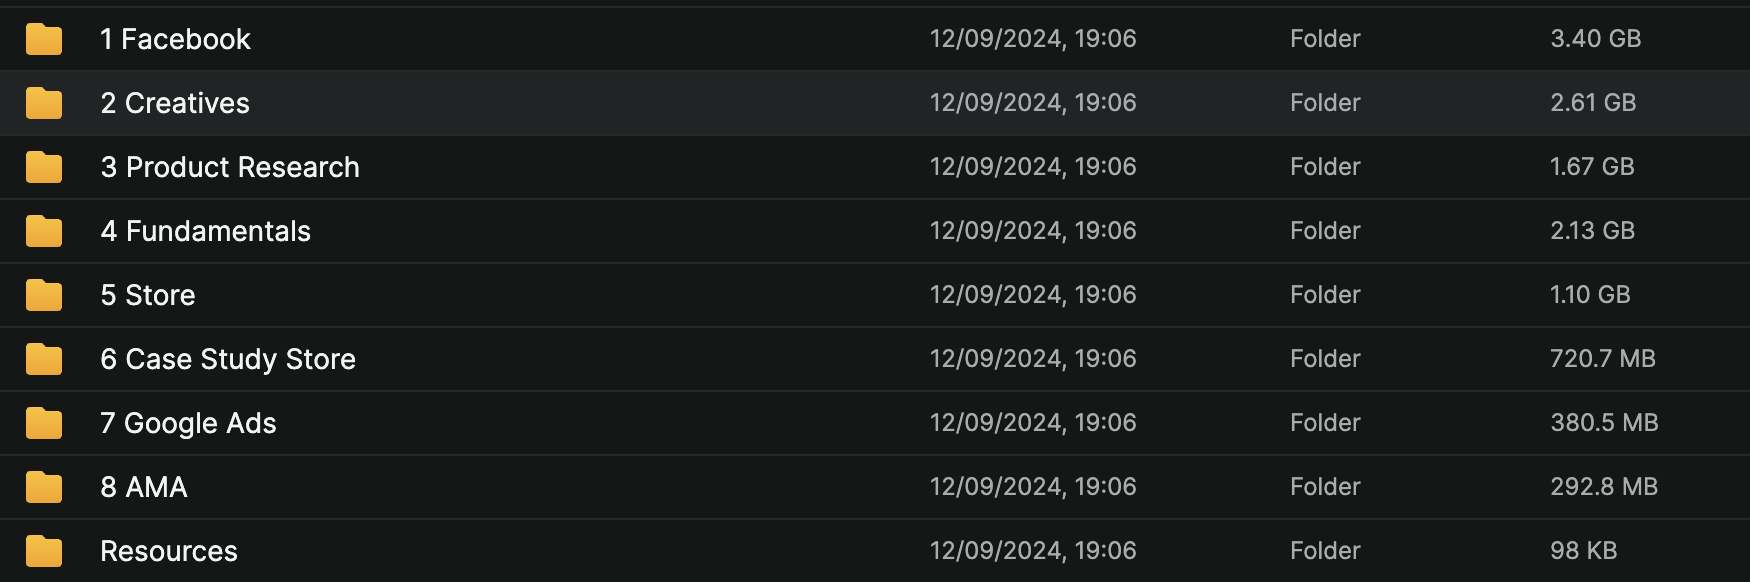Click the folder icon beside 7 Google Ads
The width and height of the screenshot is (1750, 582).
(44, 423)
